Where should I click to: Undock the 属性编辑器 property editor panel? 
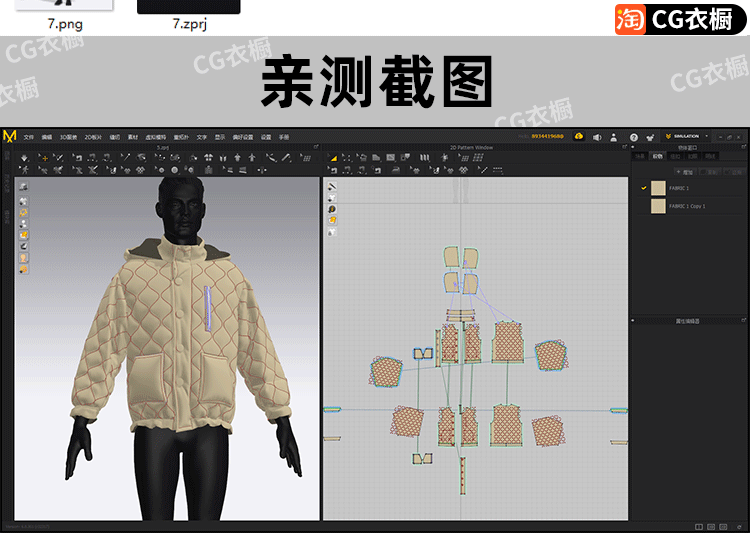(x=744, y=320)
